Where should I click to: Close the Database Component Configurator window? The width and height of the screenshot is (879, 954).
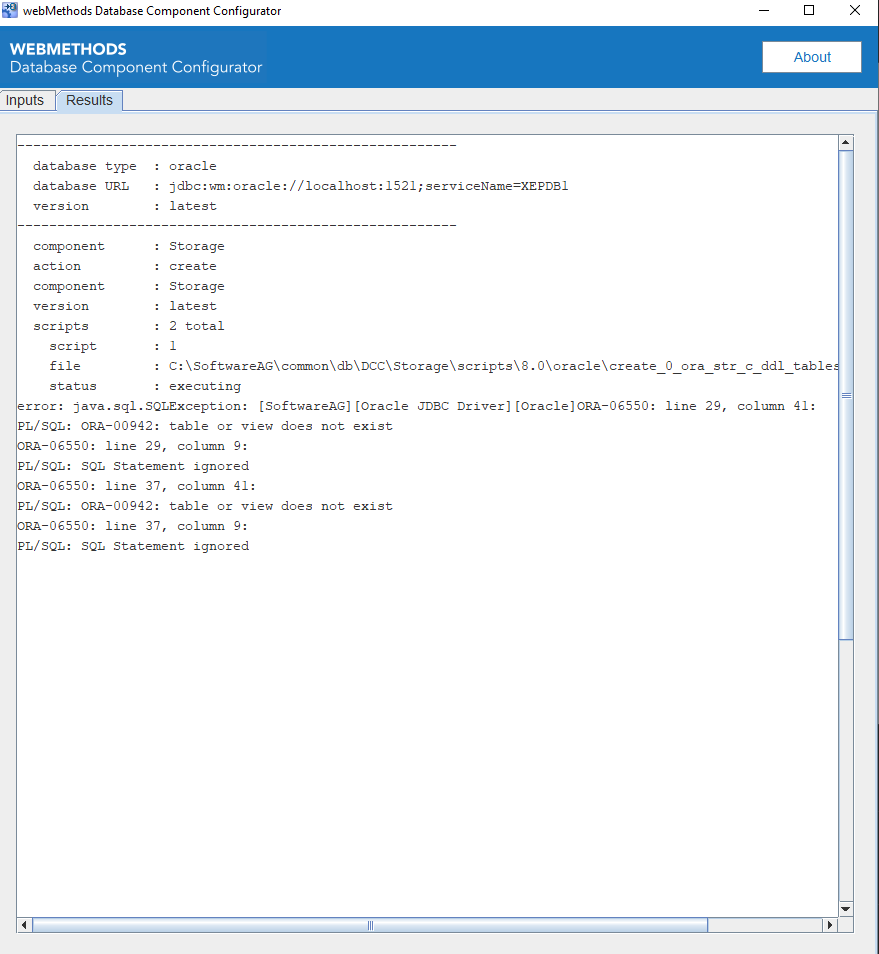855,10
